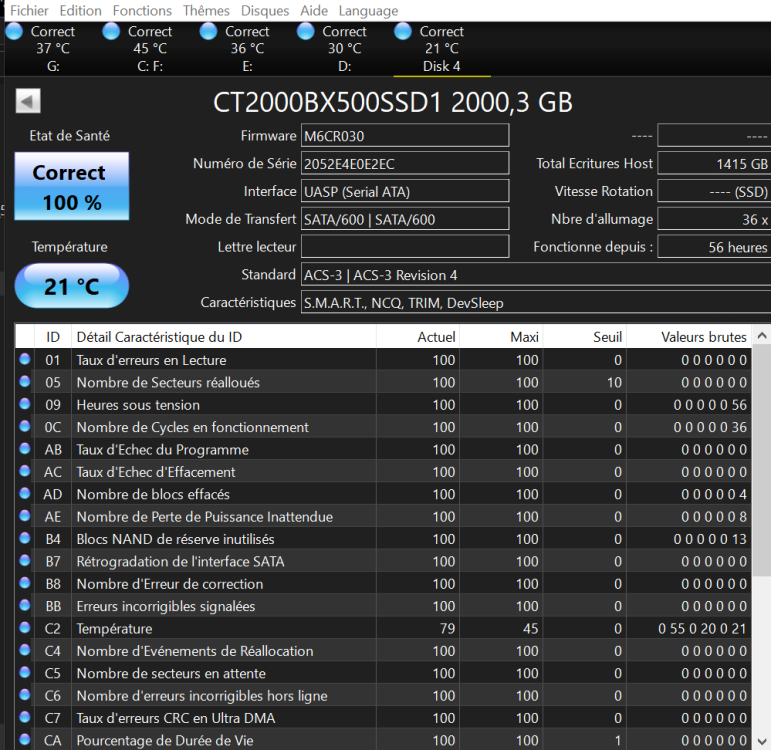Click the previous disk arrow button
This screenshot has height=750, width=771.
[x=28, y=102]
